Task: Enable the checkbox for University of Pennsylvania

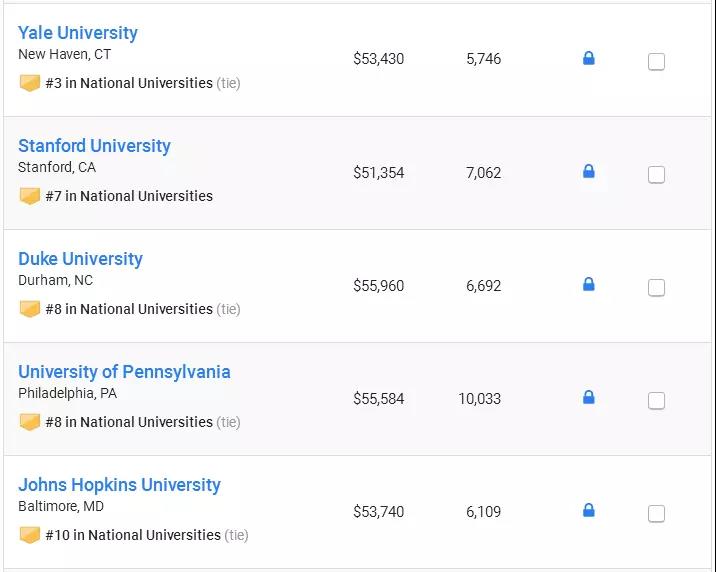Action: [656, 401]
